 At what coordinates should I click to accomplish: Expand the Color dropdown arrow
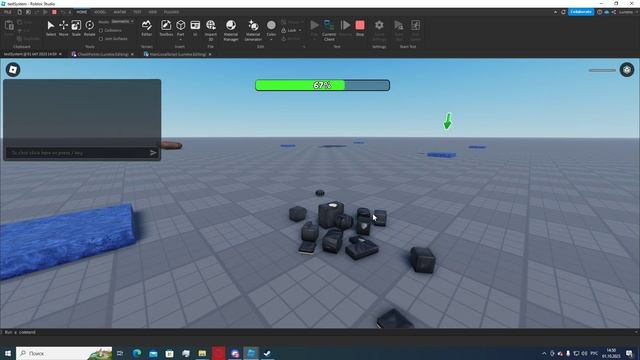[x=271, y=40]
